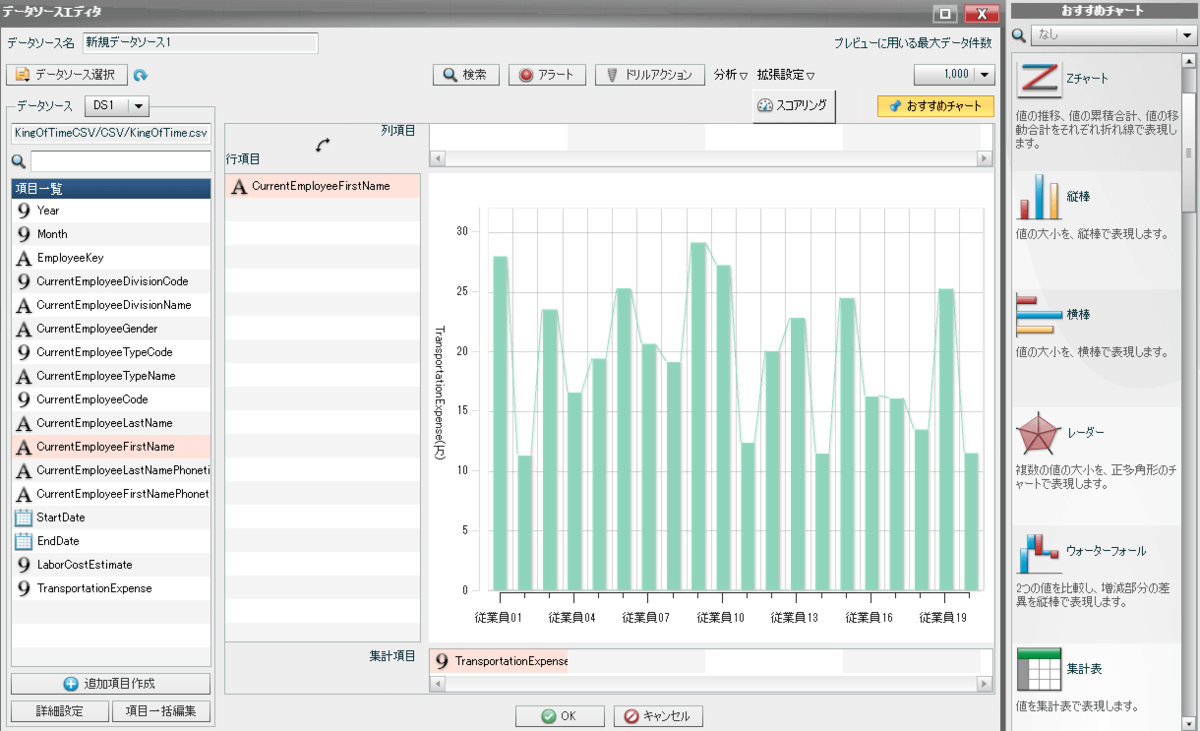
Task: Select the highlighted CurrentEmployeeFirstName list item
Action: pyautogui.click(x=111, y=447)
